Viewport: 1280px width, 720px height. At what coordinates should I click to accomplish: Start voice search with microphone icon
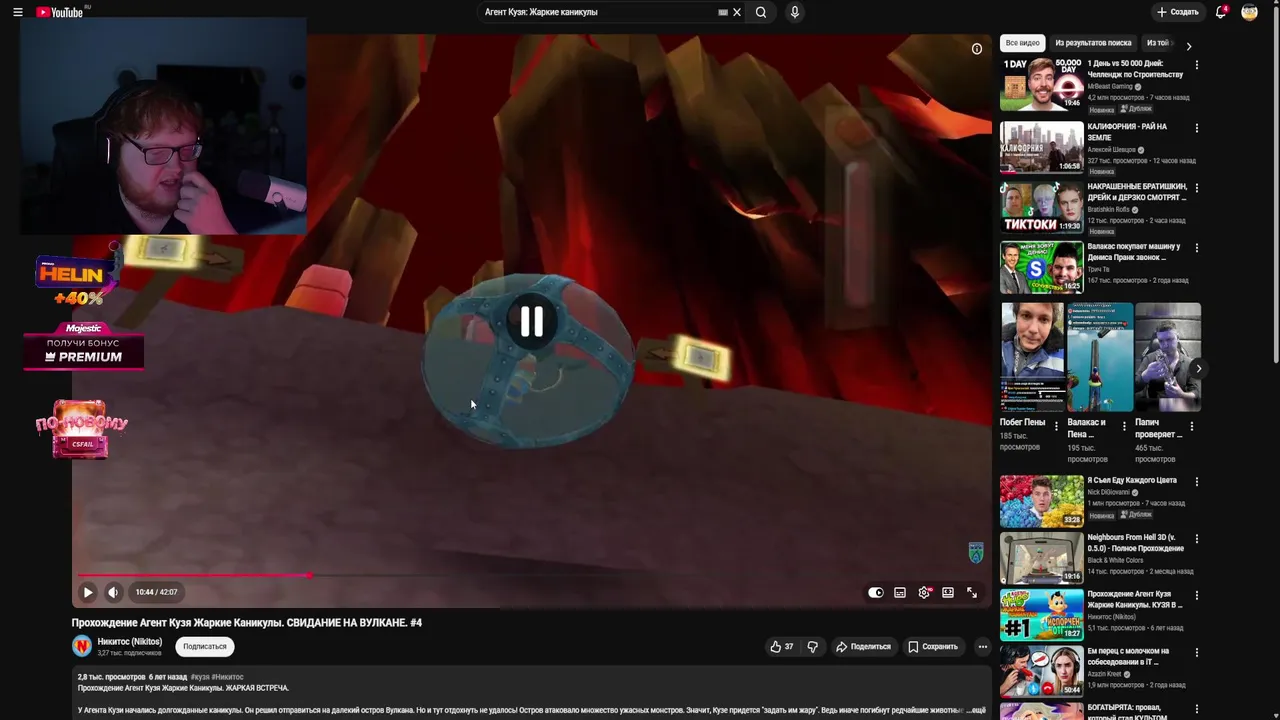(795, 12)
